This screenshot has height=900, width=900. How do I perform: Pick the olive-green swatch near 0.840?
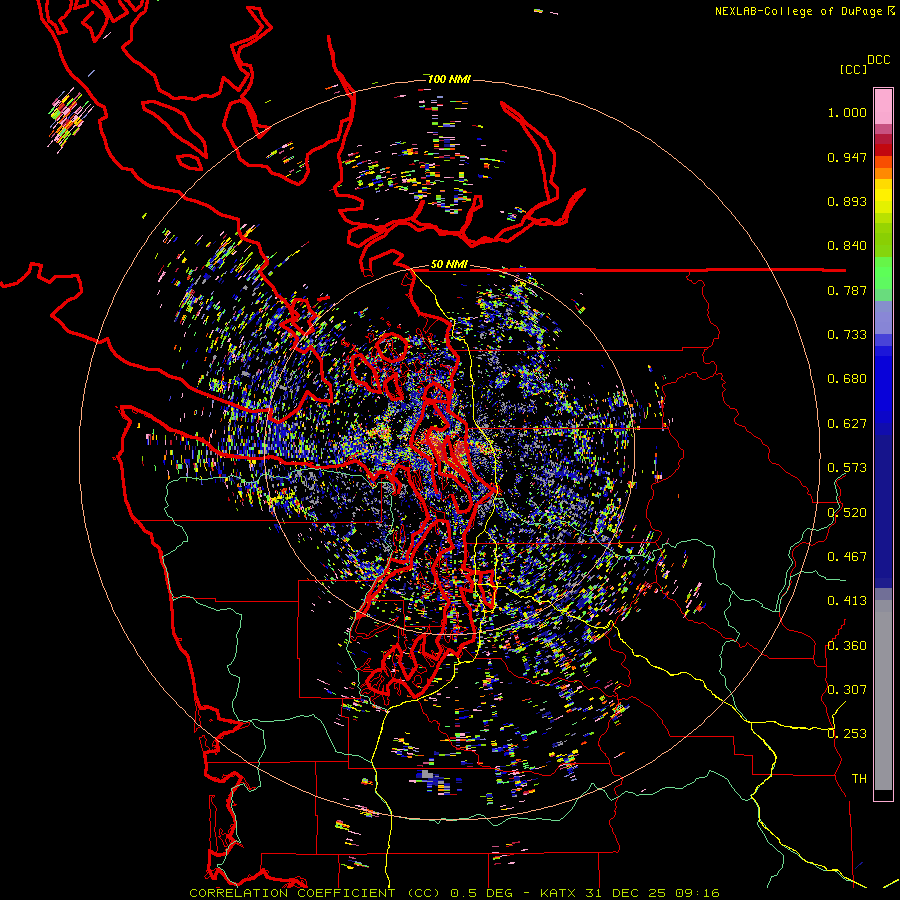click(x=883, y=240)
